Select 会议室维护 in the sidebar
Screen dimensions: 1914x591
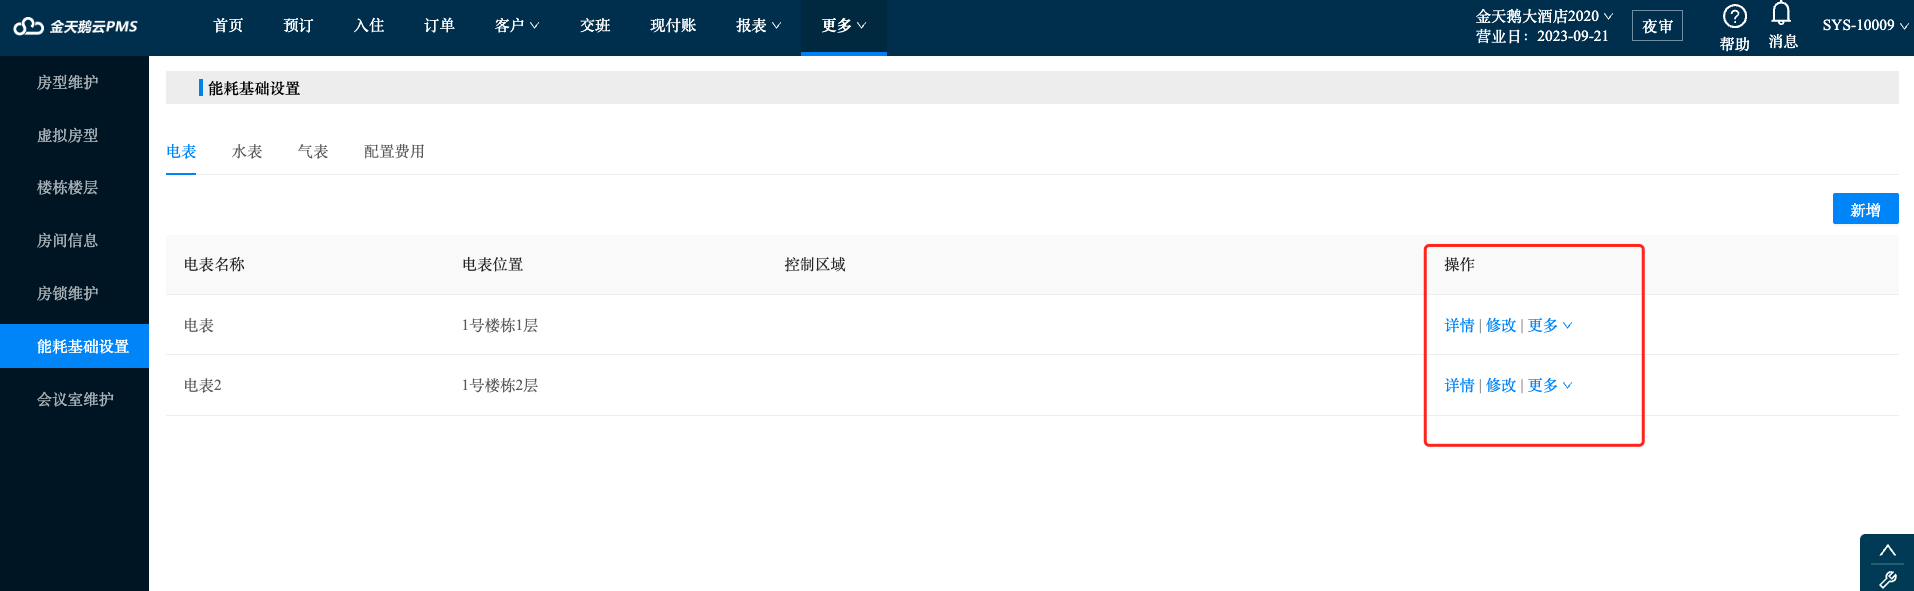pyautogui.click(x=75, y=400)
